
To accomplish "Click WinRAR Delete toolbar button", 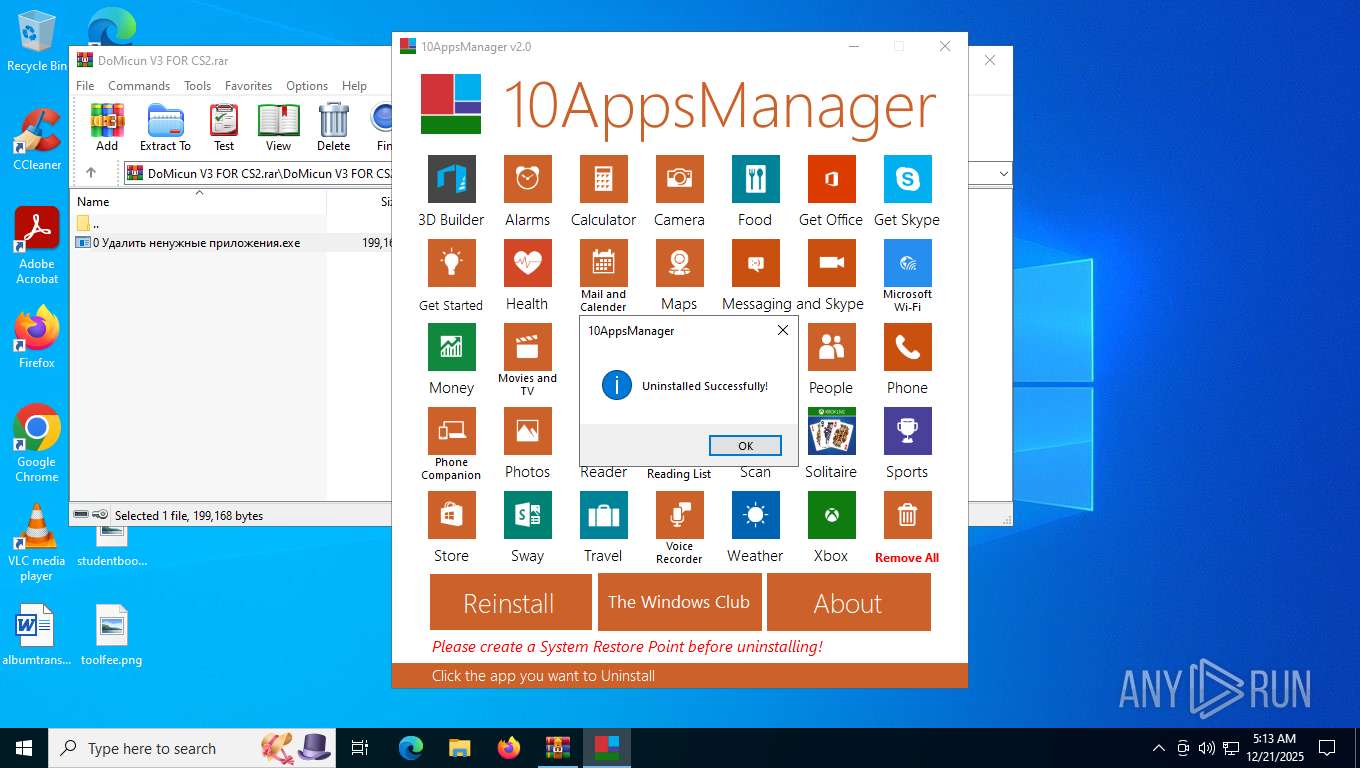I will (x=333, y=127).
